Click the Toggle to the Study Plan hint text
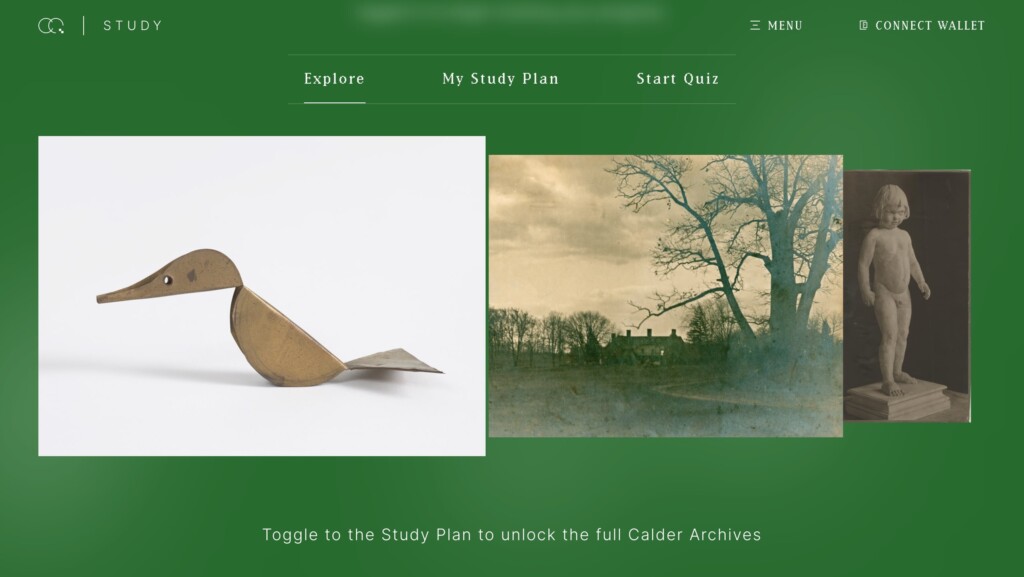 (511, 535)
